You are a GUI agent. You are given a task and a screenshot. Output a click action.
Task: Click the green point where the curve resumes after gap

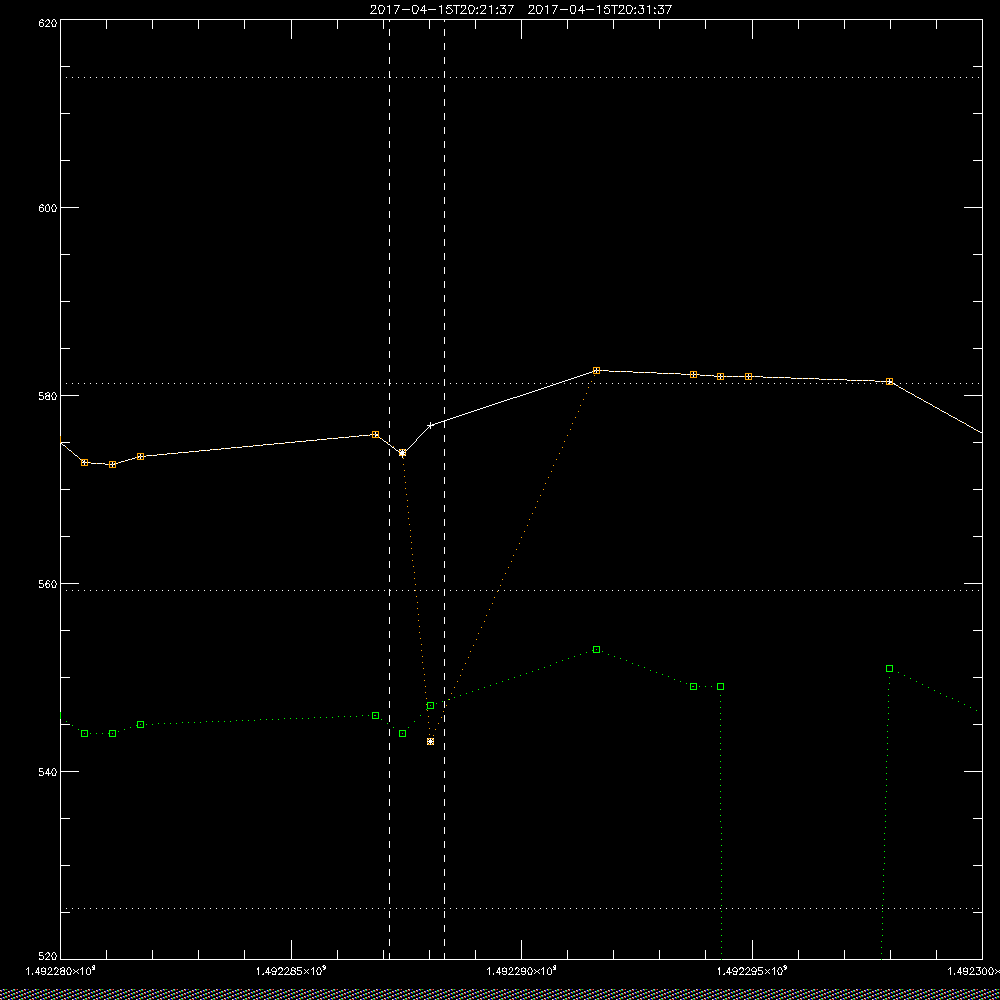[x=890, y=668]
